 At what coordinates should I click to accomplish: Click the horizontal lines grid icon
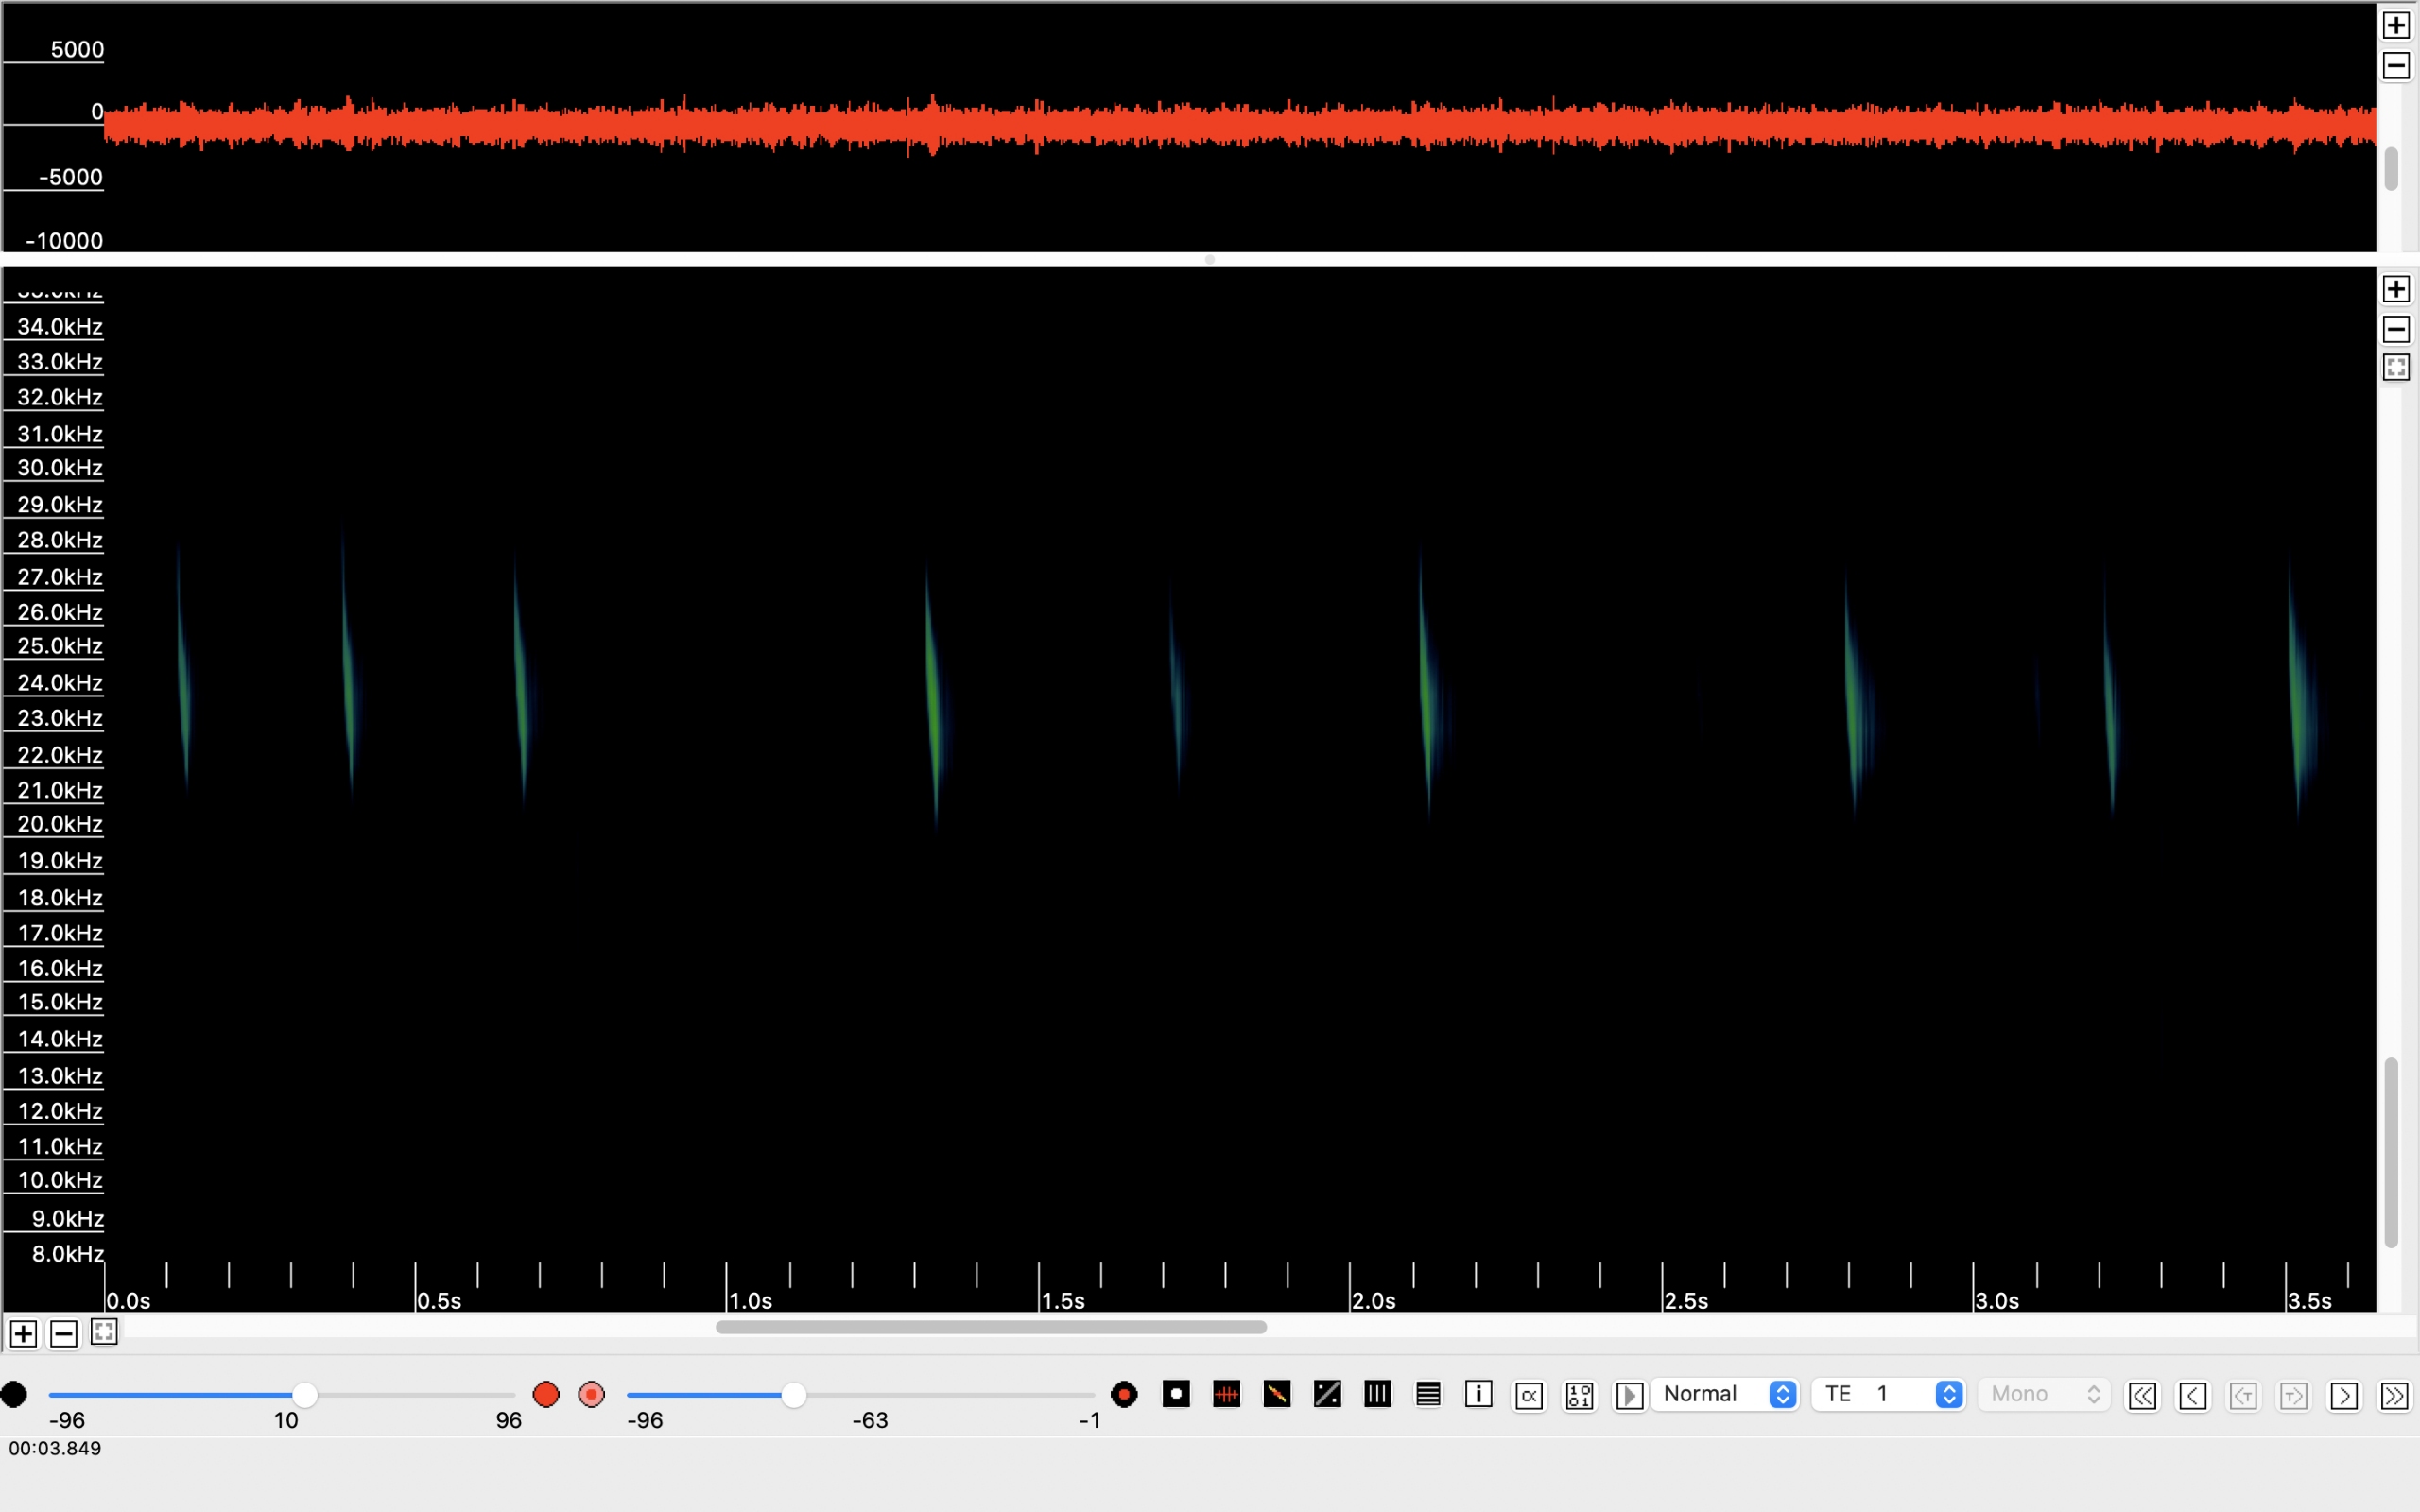pyautogui.click(x=1428, y=1394)
